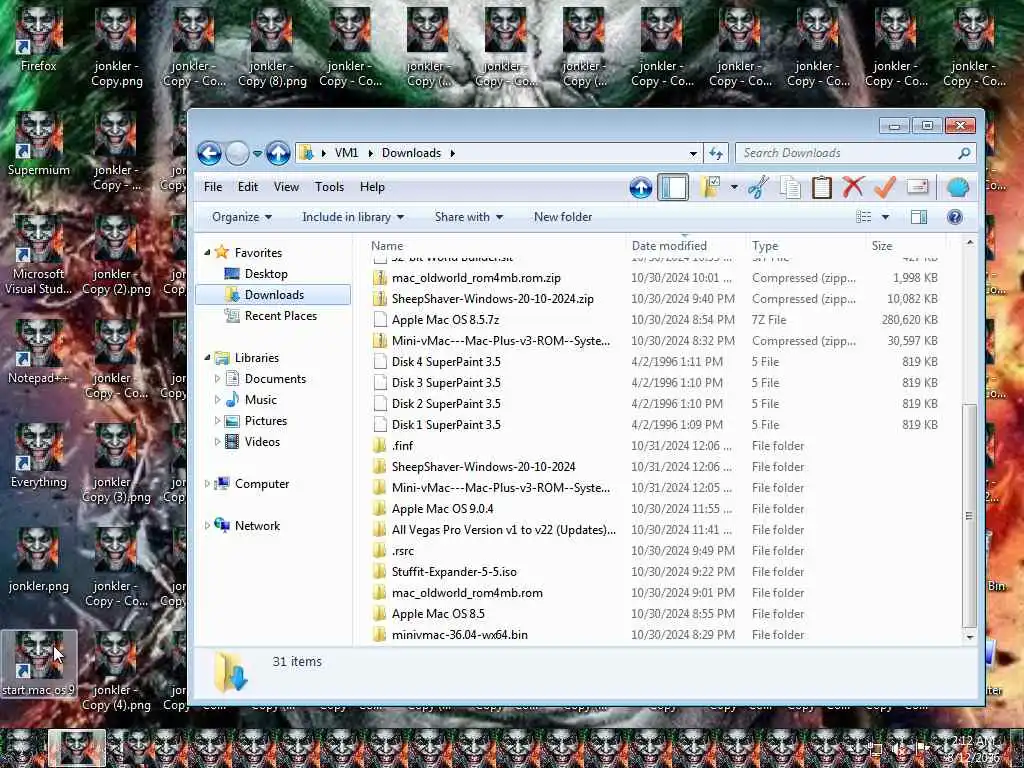1024x768 pixels.
Task: Expand the Network tree node
Action: (x=207, y=526)
